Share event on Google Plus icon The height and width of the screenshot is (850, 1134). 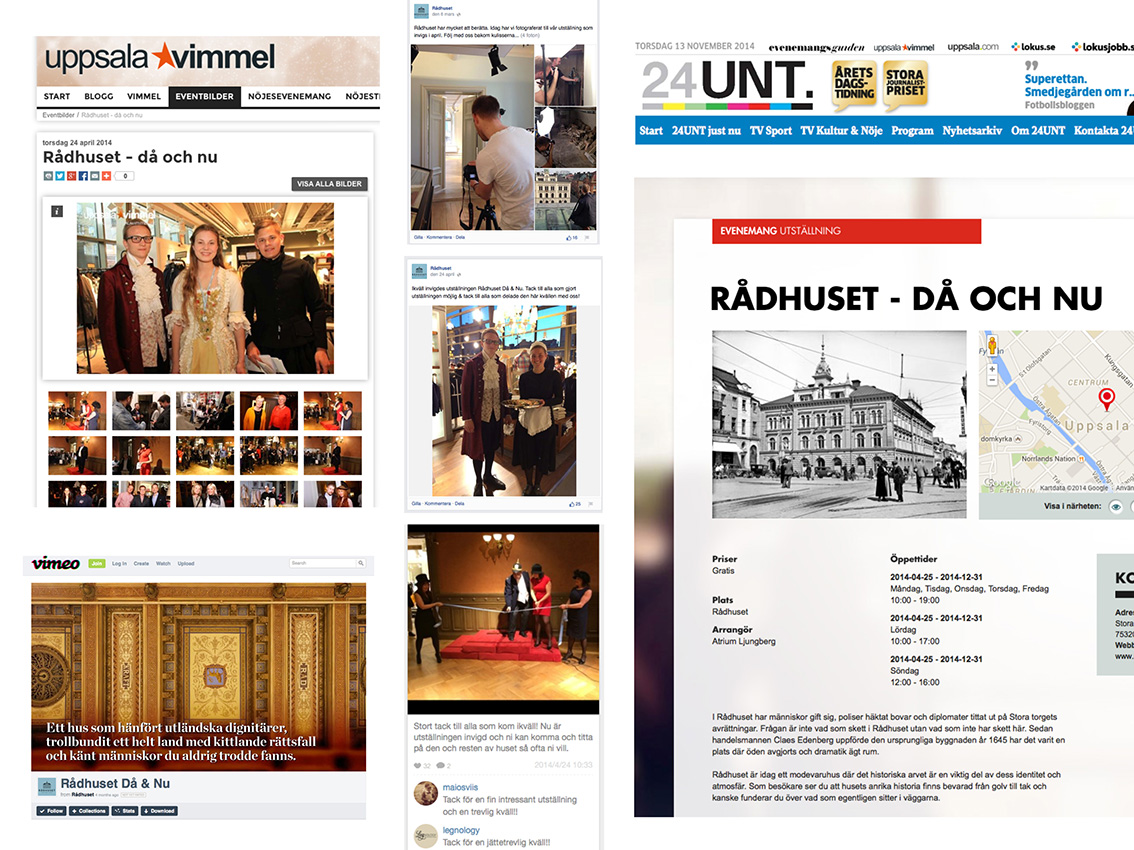point(72,176)
